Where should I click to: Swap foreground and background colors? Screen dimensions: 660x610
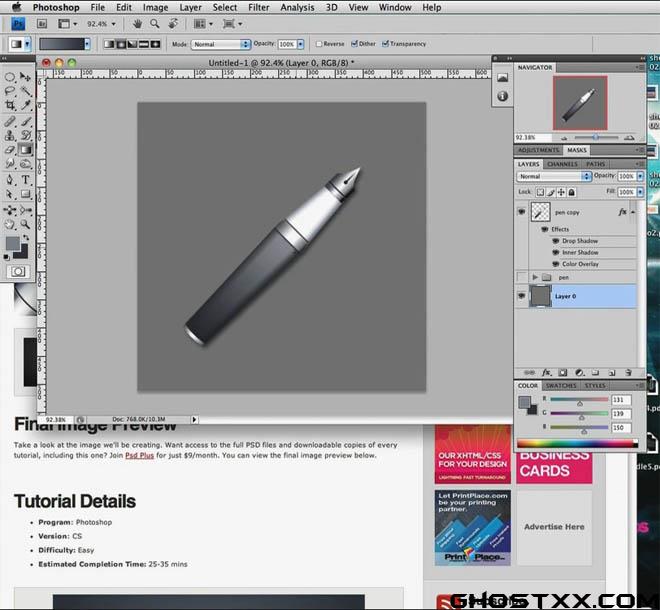tap(27, 238)
